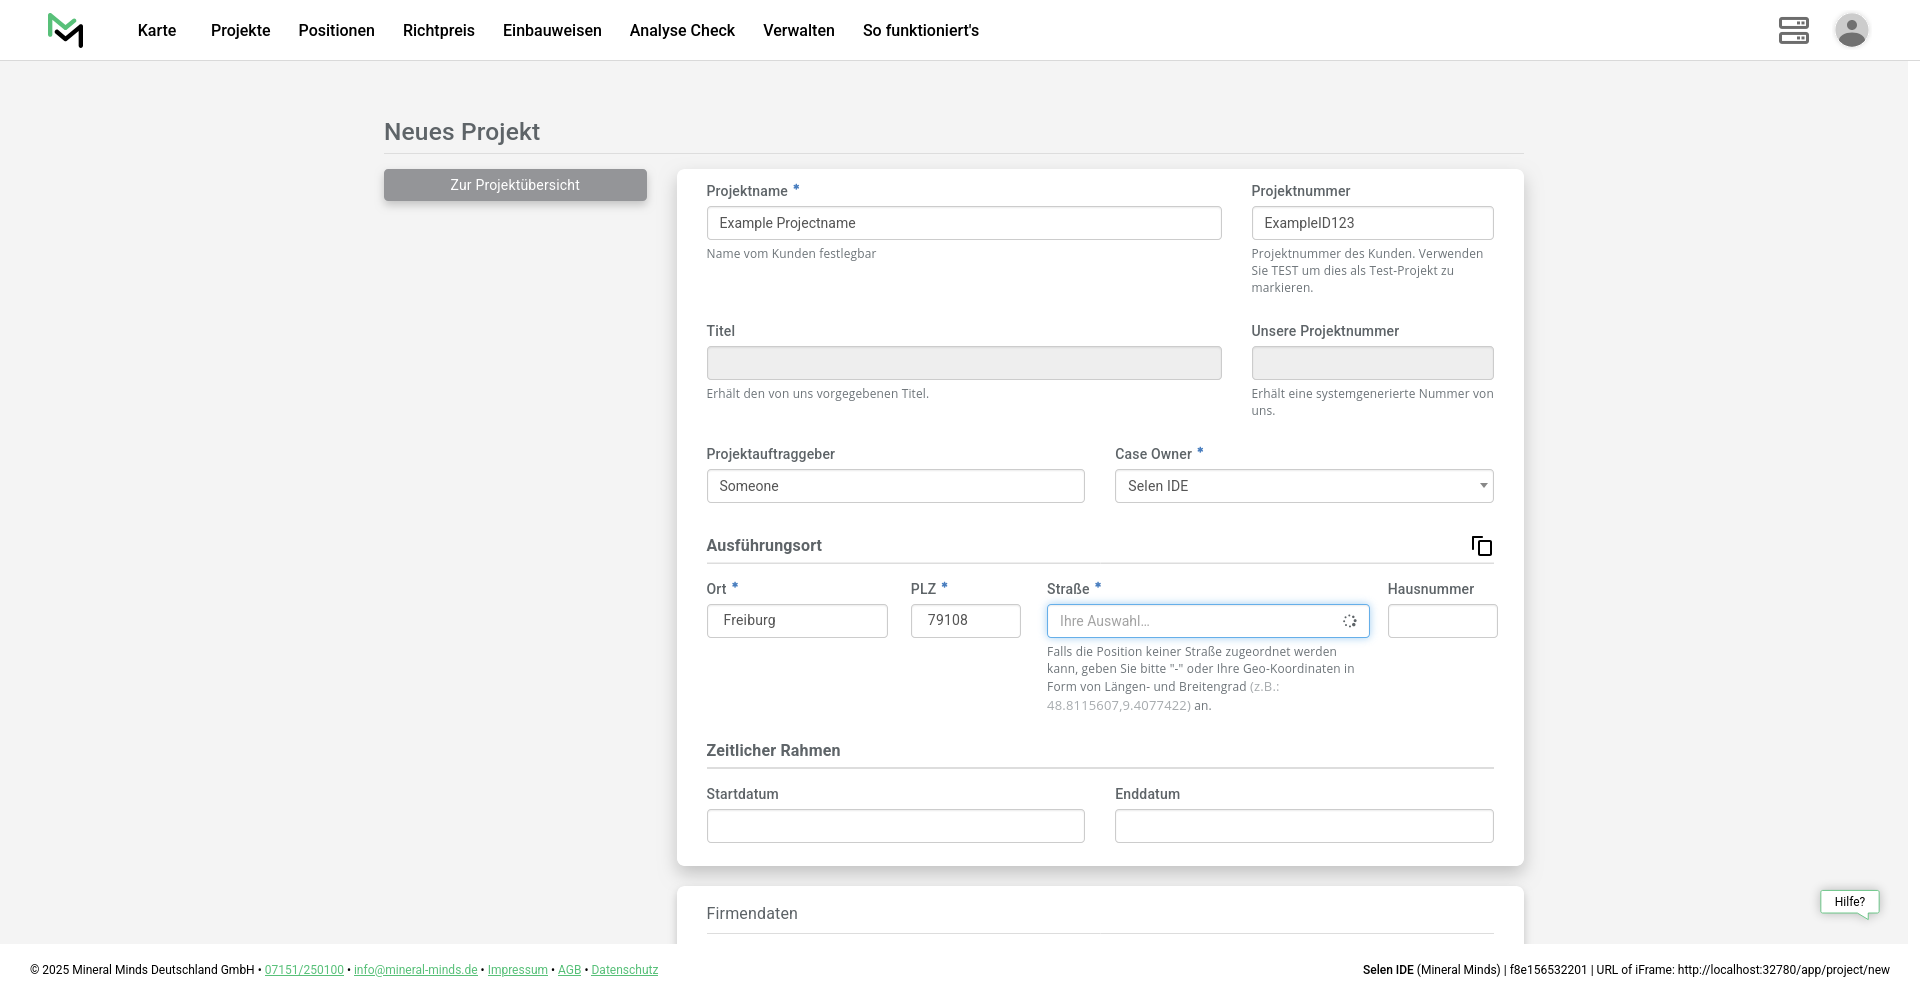Screen dimensions: 1920x994
Task: Open the Impressum footer link
Action: tap(517, 970)
